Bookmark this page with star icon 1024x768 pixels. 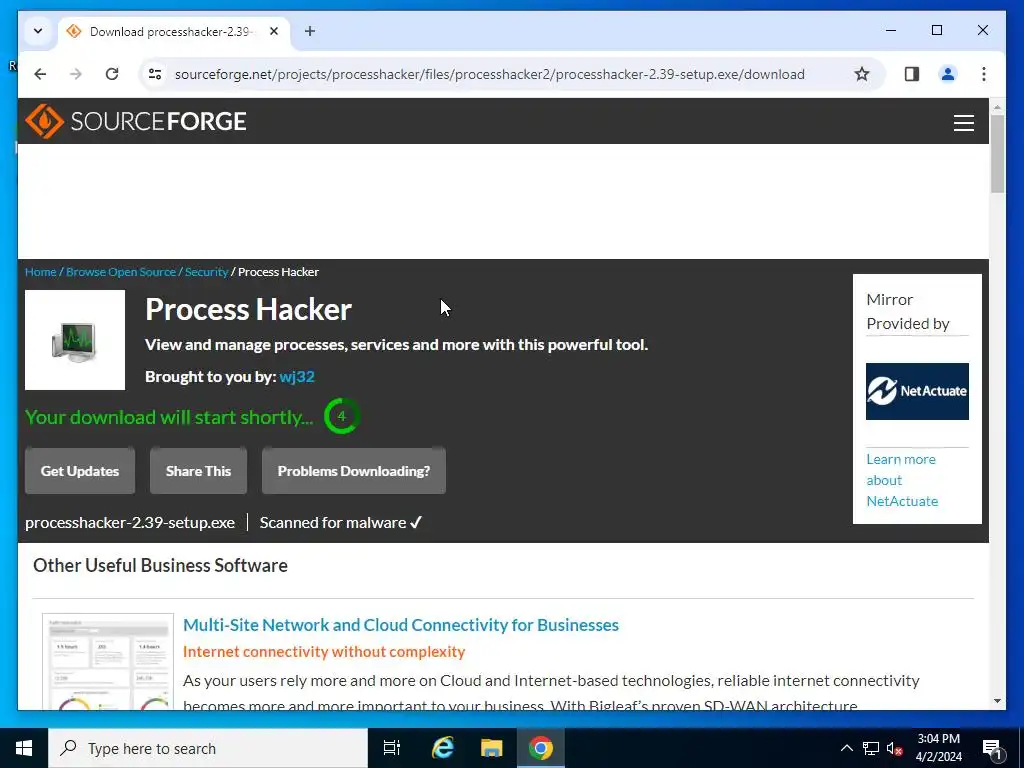862,74
